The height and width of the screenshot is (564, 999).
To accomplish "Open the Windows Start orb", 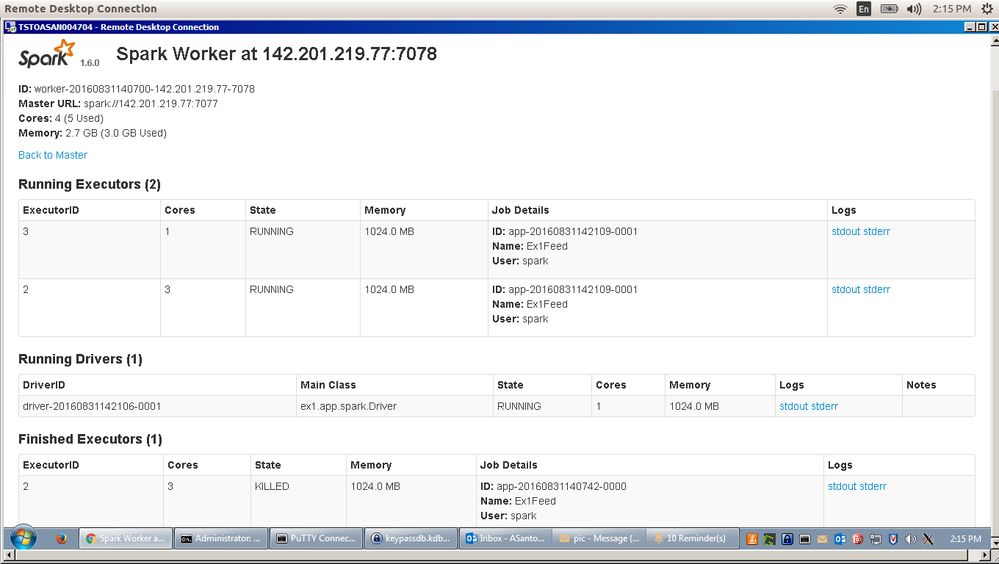I will (x=23, y=539).
